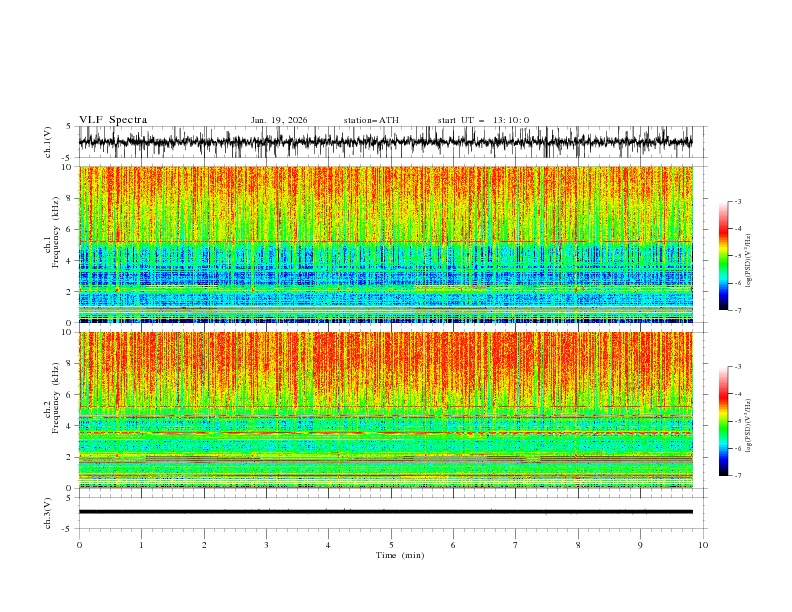Viewport: 792px width, 612px height.
Task: Click the '5' tick on time axis
Action: point(391,545)
